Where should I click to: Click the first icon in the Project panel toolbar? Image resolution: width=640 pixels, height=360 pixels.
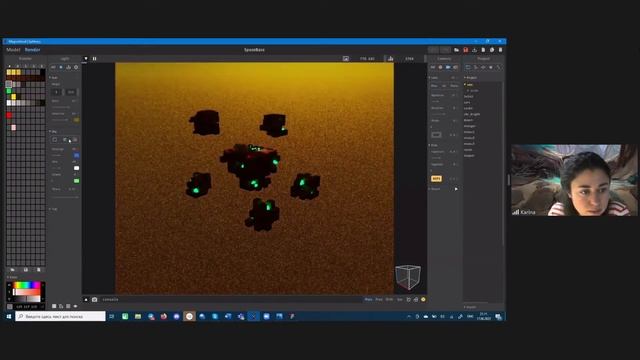click(468, 67)
